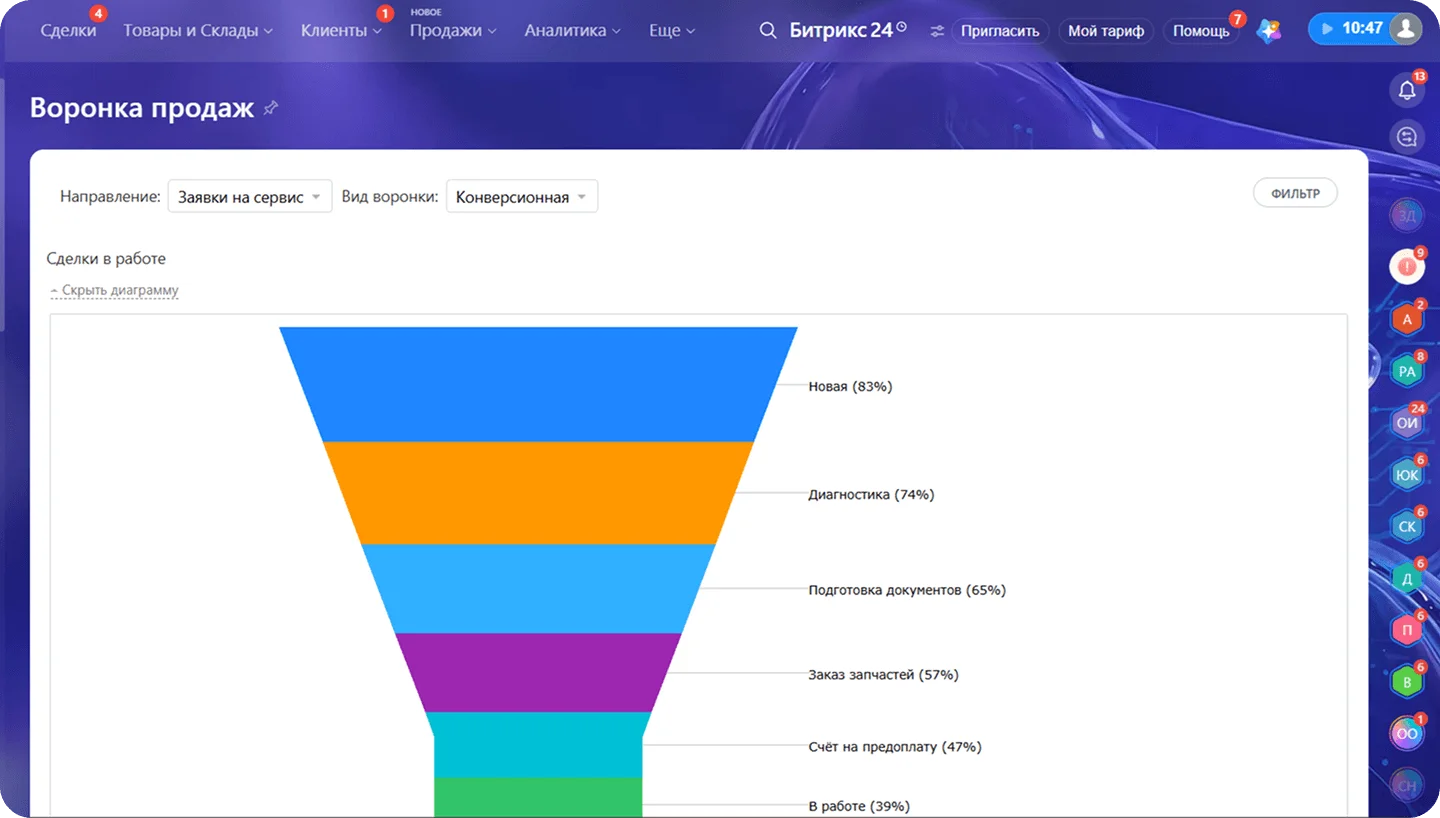
Task: Open Вид воронки dropdown Конверсионная
Action: click(522, 197)
